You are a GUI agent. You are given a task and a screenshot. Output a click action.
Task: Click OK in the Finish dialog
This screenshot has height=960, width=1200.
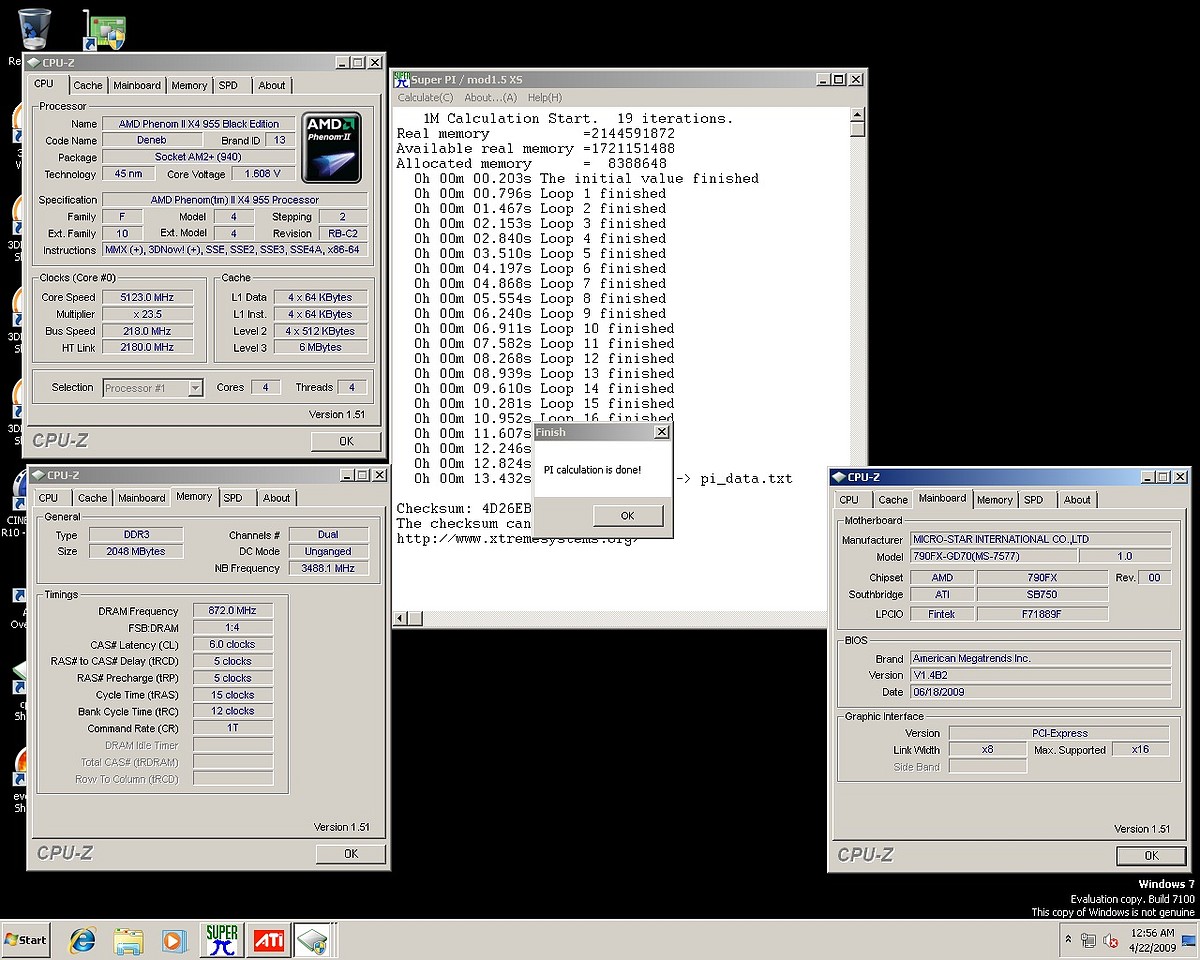(628, 516)
